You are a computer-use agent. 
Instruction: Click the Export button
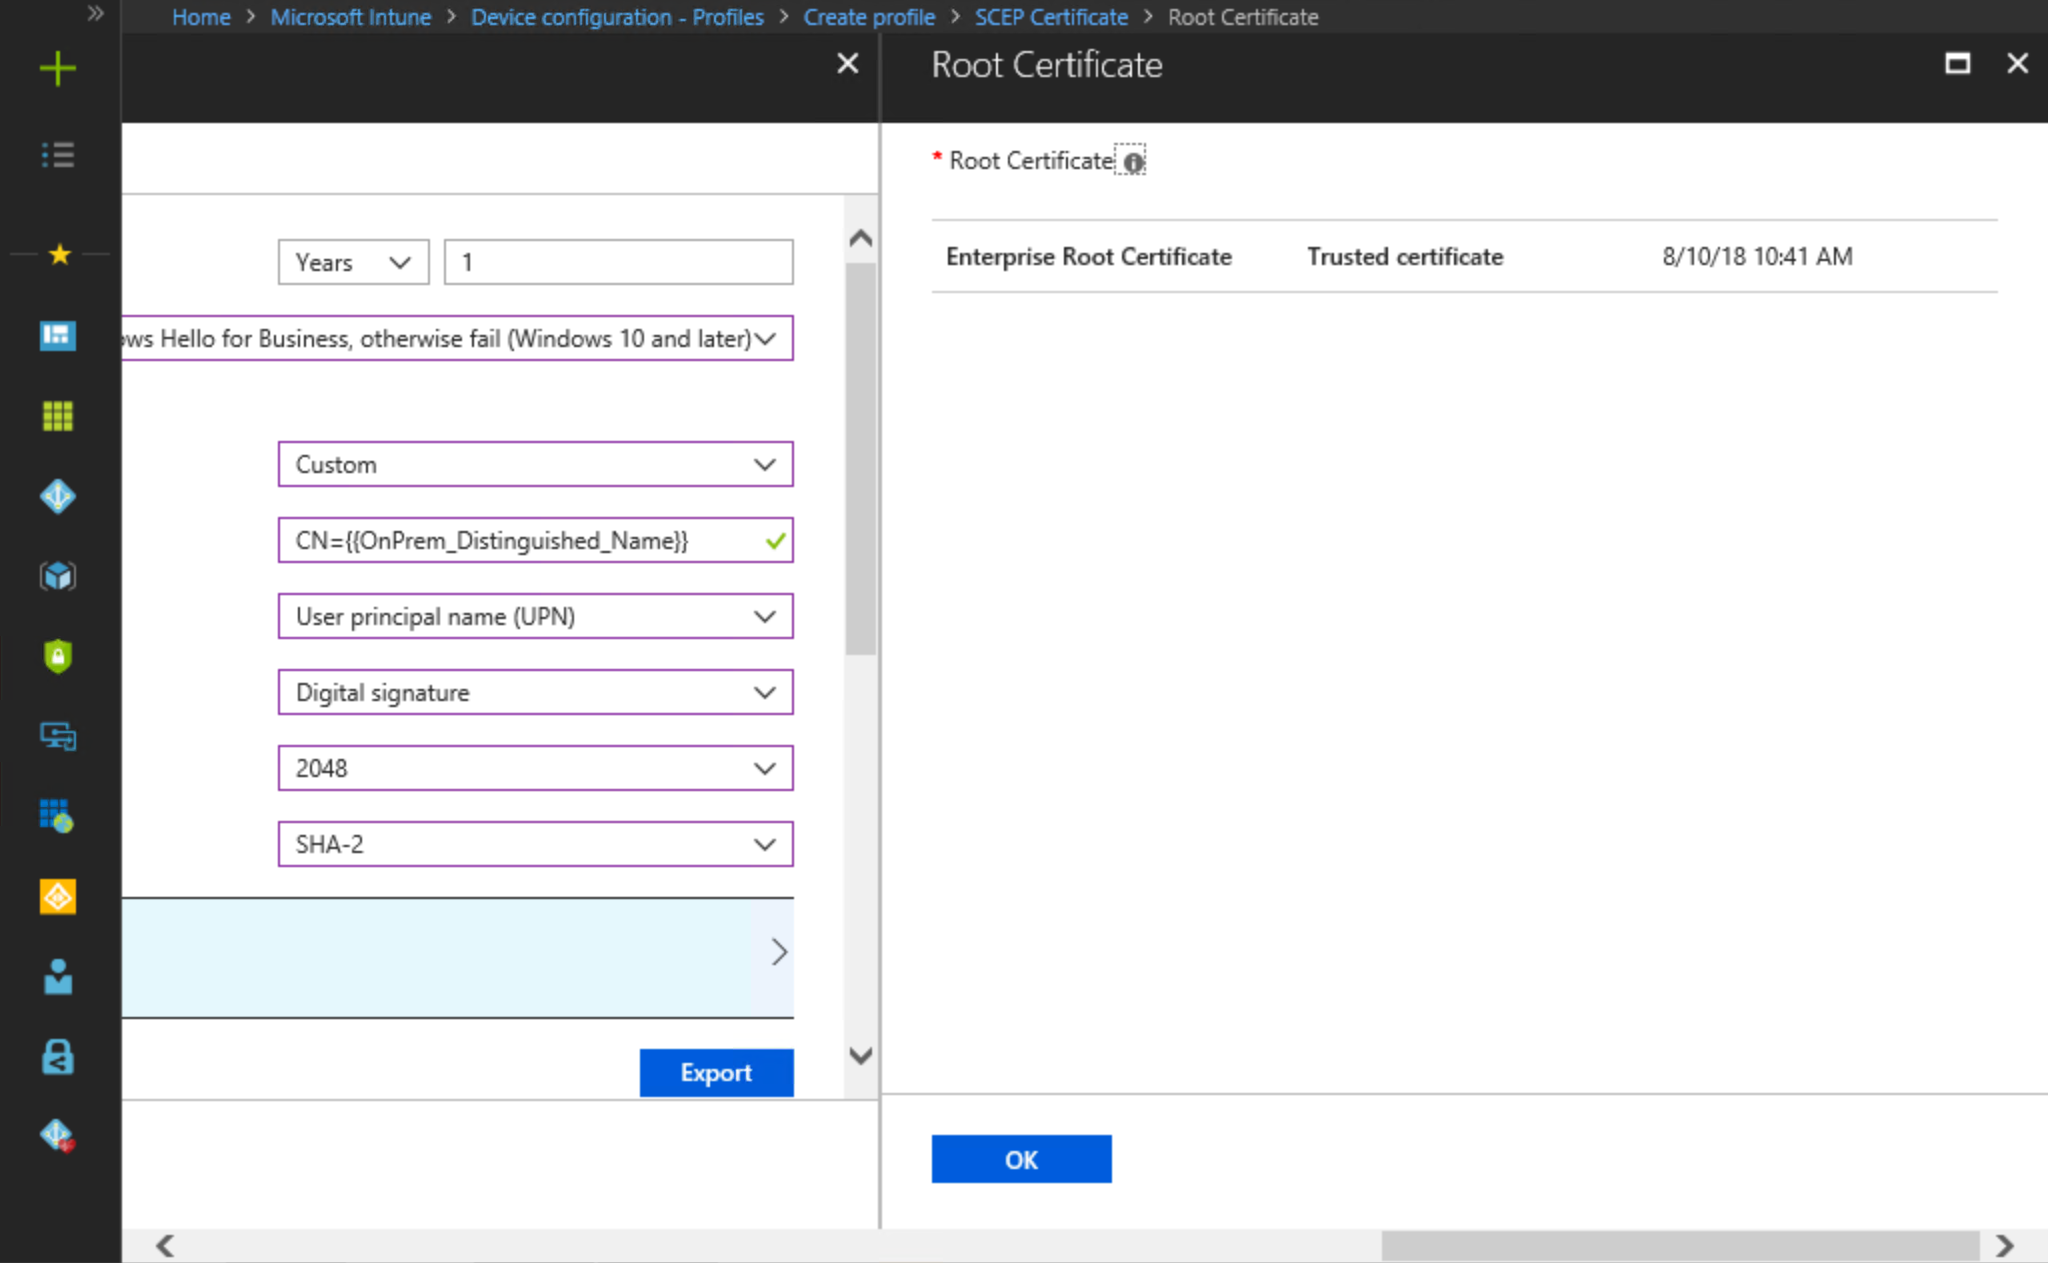pyautogui.click(x=716, y=1073)
